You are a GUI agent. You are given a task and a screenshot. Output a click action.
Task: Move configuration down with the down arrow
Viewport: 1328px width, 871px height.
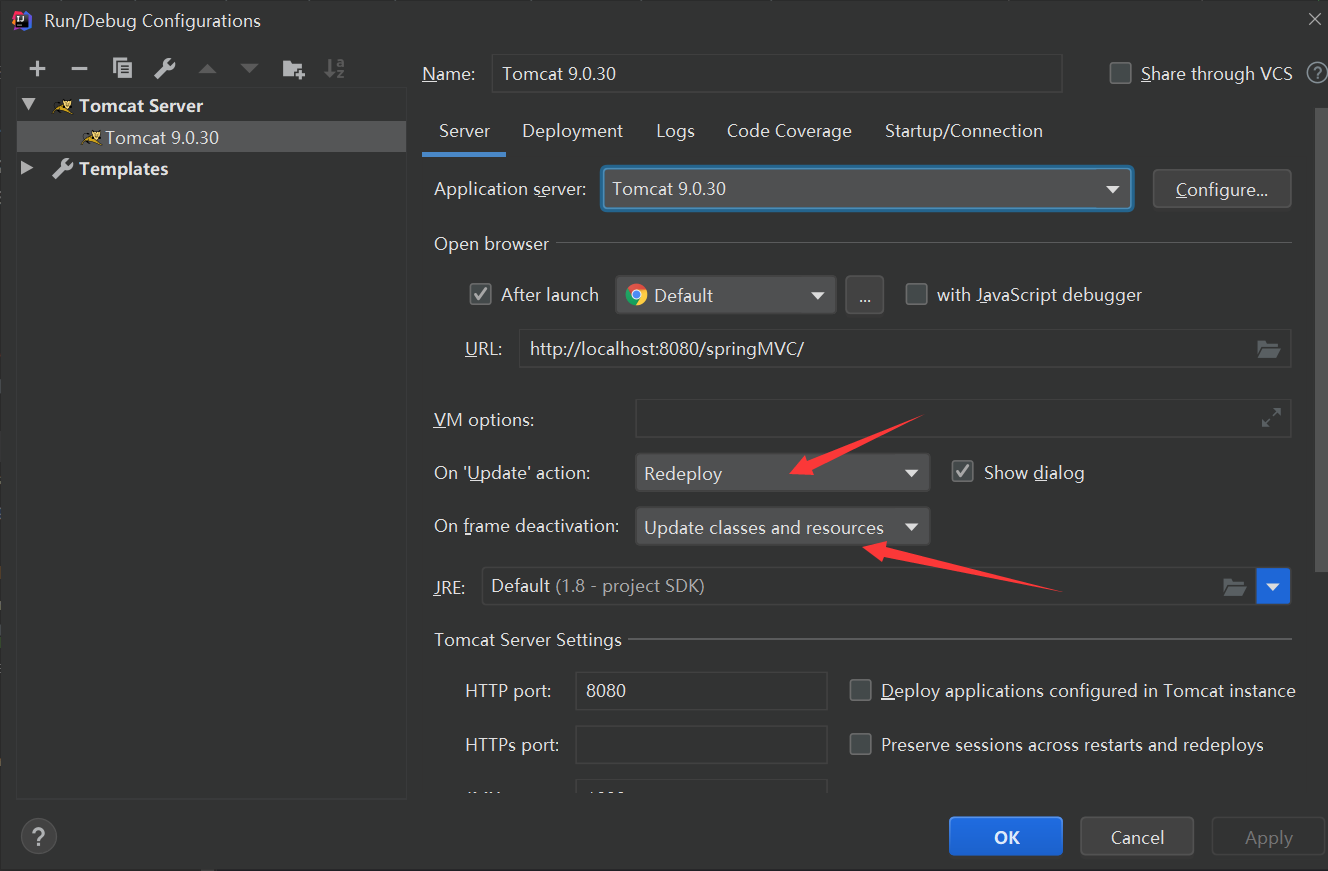(249, 69)
